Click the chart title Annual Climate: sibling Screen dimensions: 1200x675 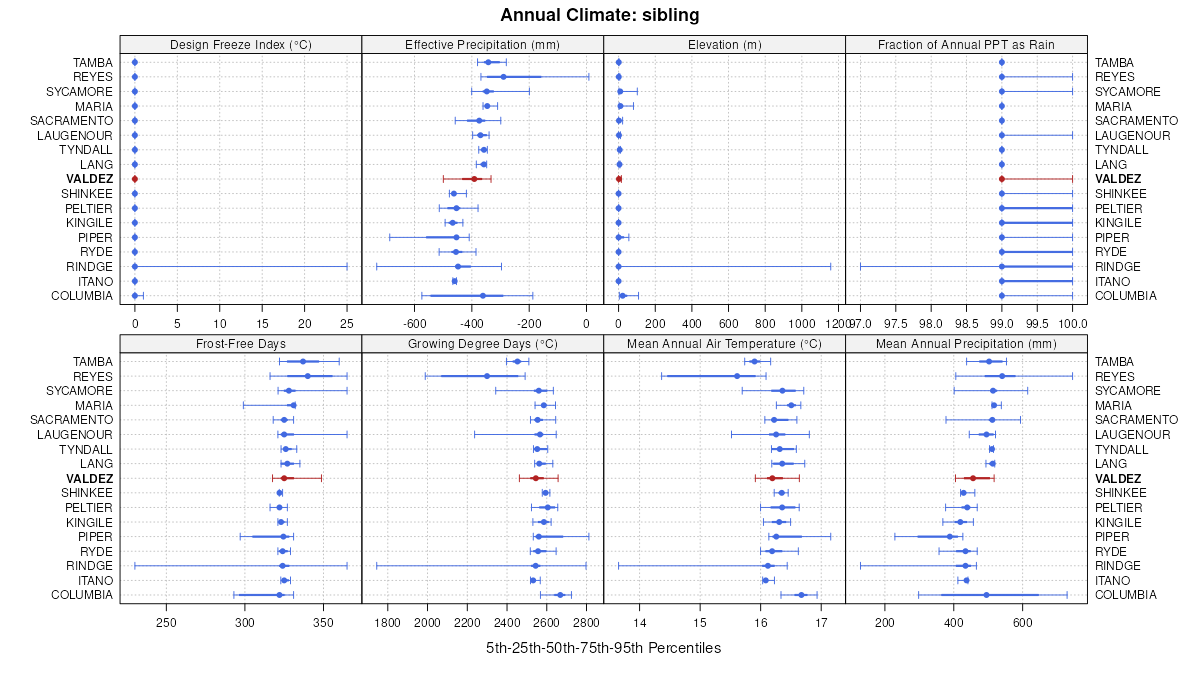(x=599, y=15)
